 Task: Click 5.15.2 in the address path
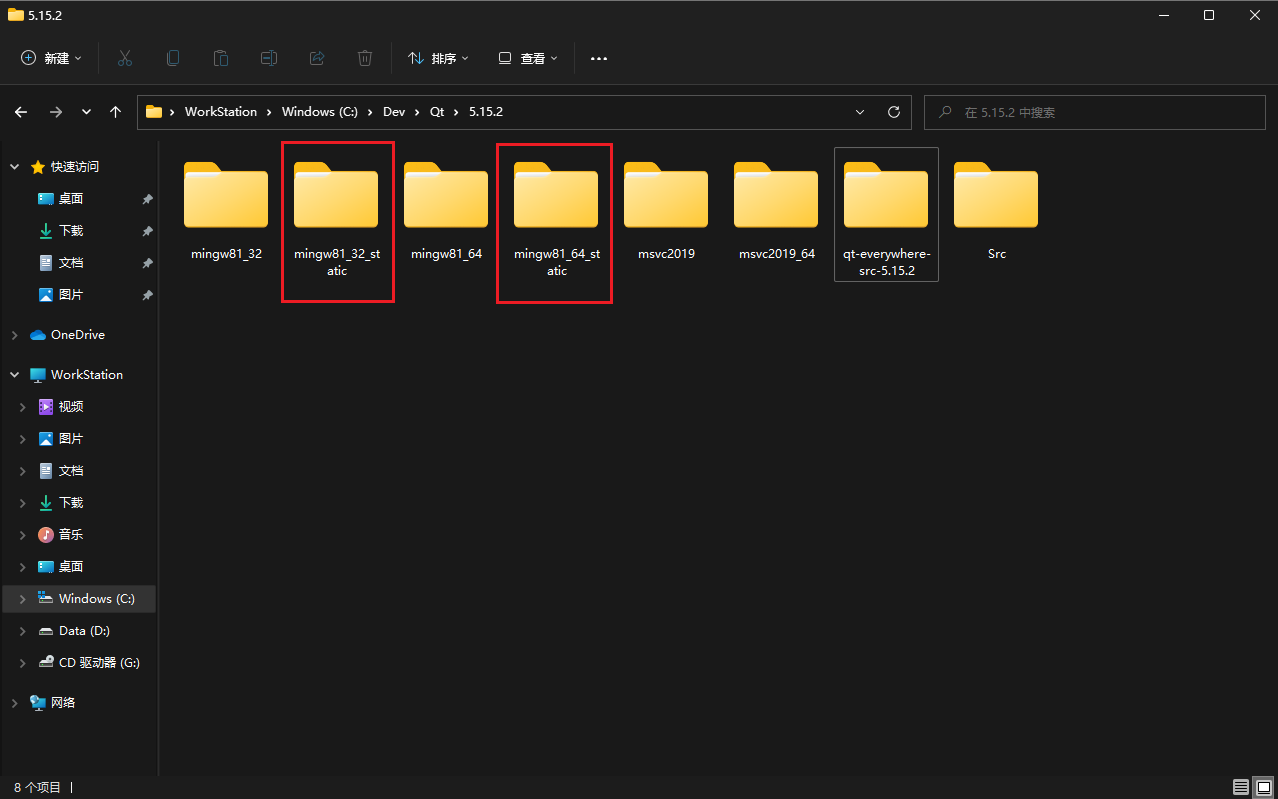pos(486,112)
